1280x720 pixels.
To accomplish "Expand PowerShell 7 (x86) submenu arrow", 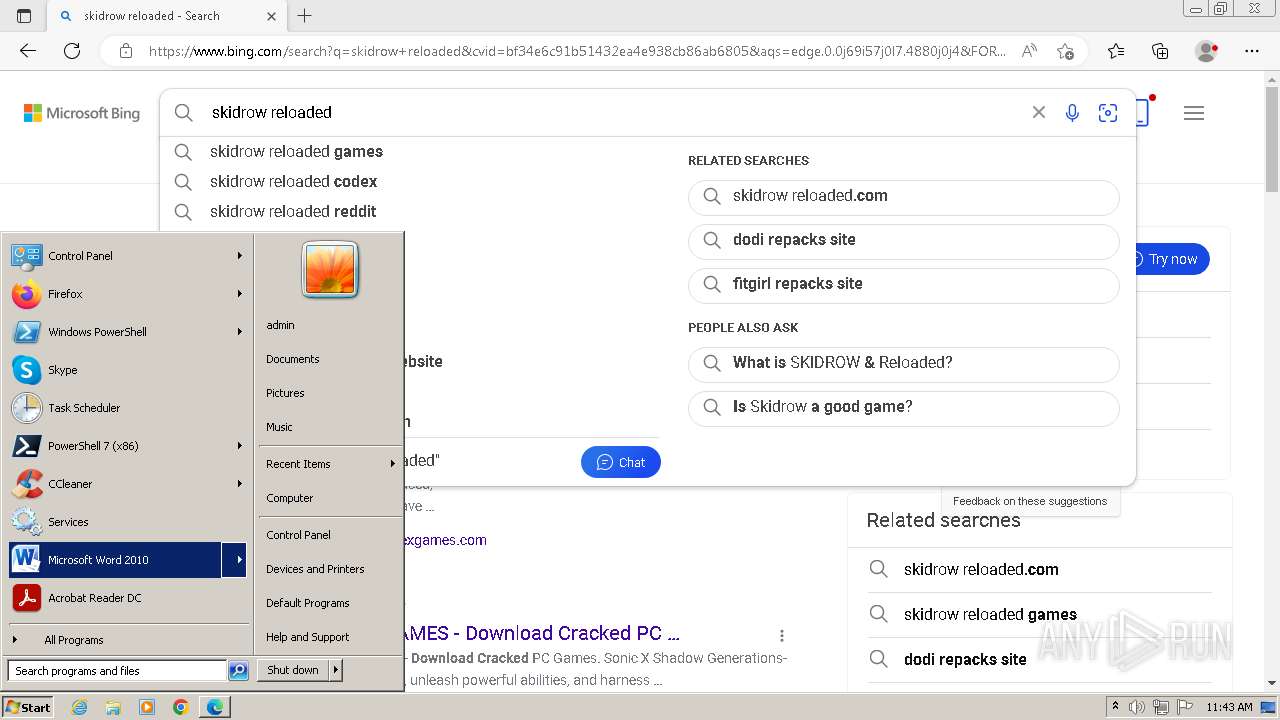I will pyautogui.click(x=239, y=446).
